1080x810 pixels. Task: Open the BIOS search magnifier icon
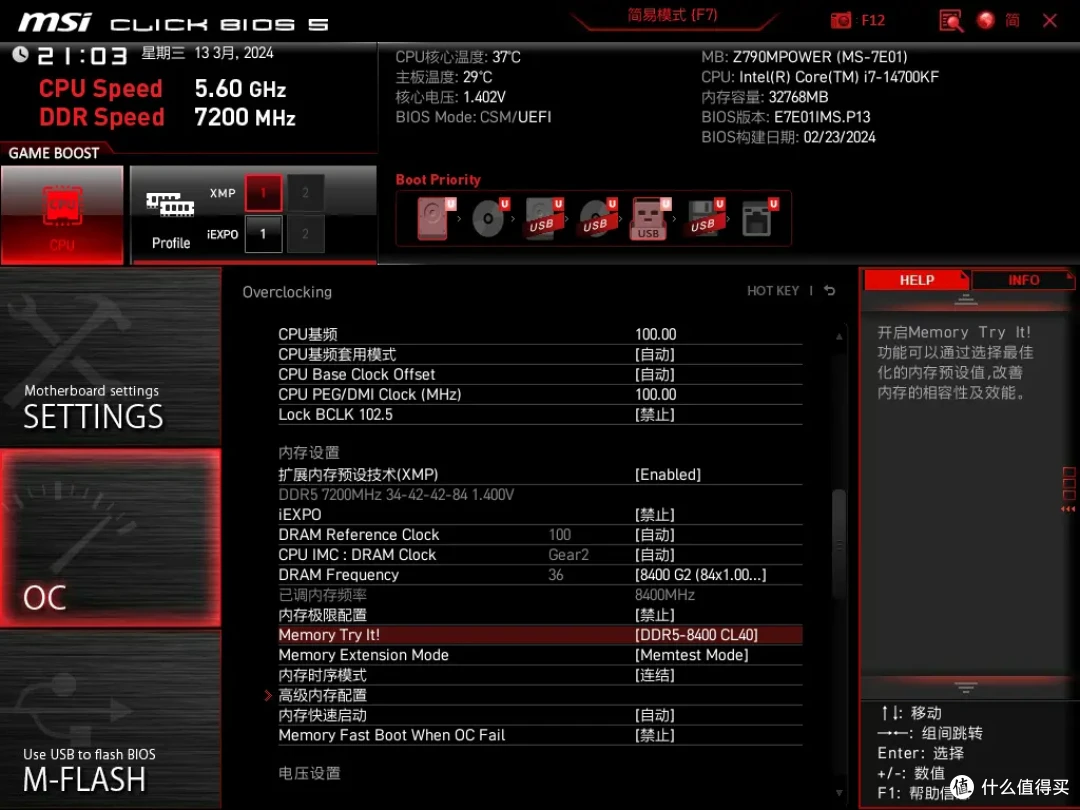[951, 21]
